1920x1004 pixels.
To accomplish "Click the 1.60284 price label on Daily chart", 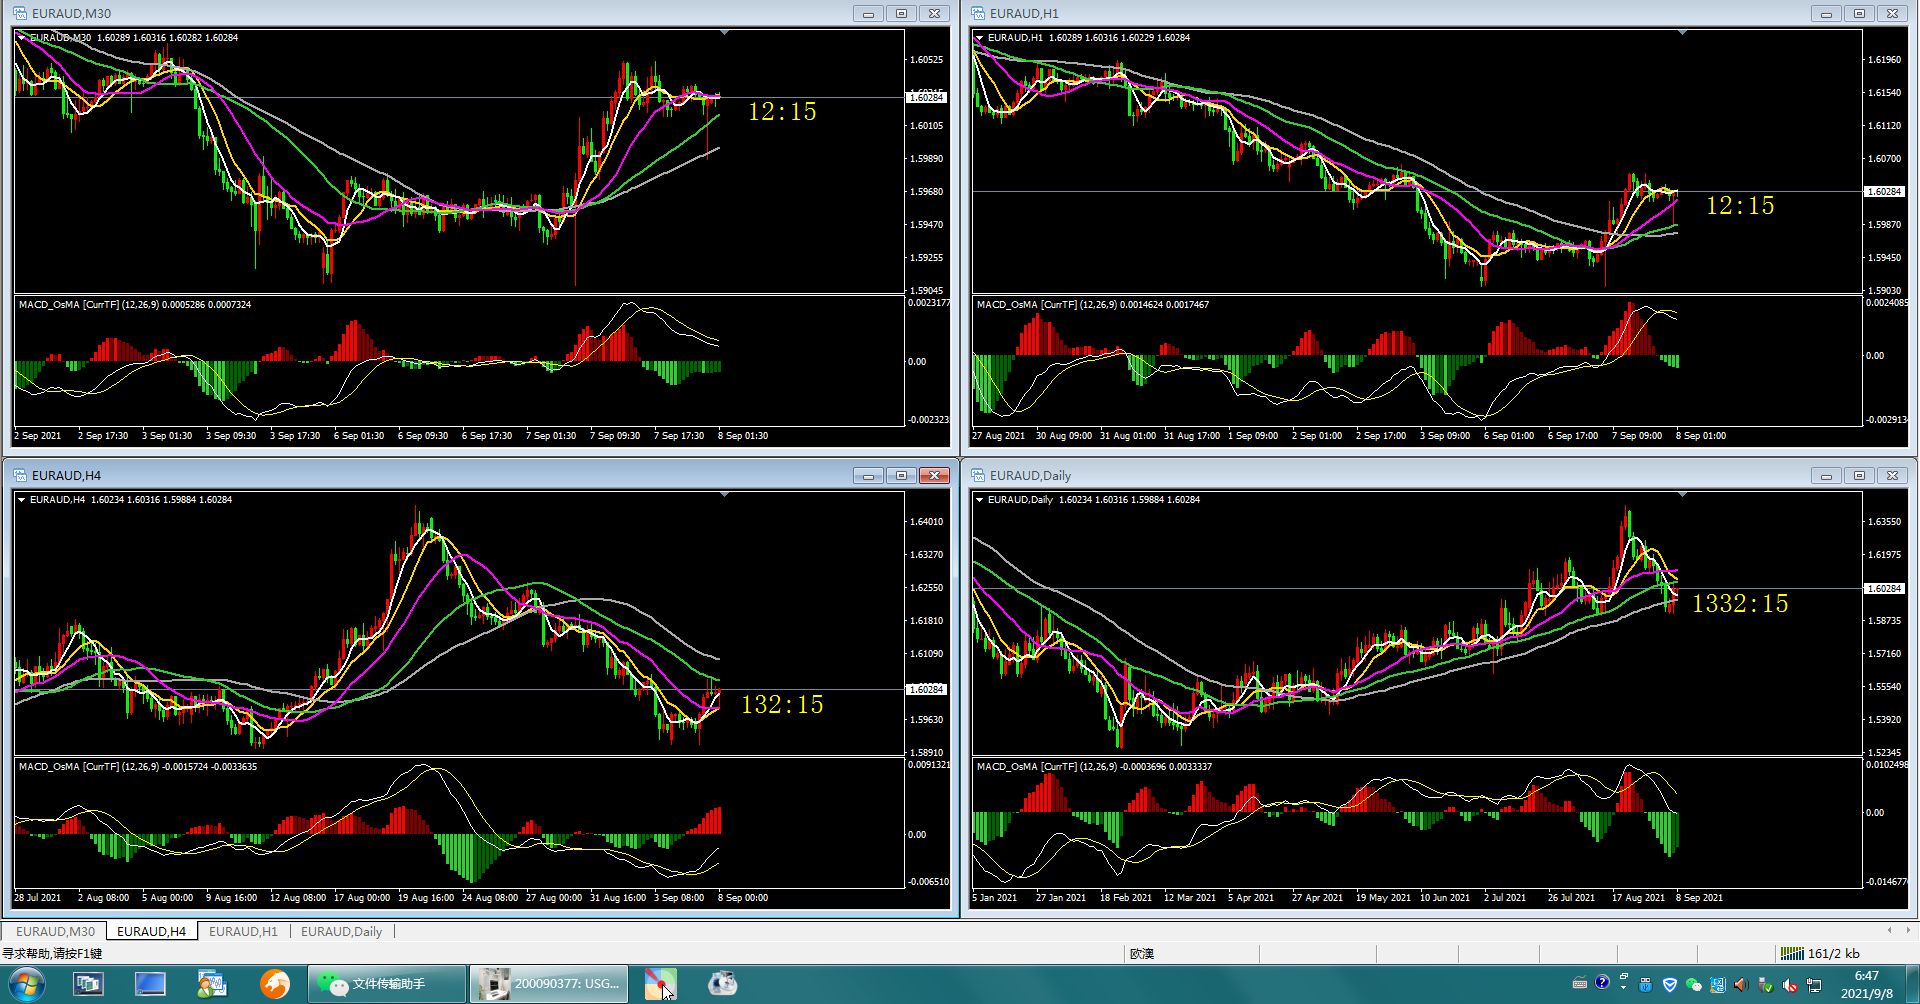I will coord(1884,588).
